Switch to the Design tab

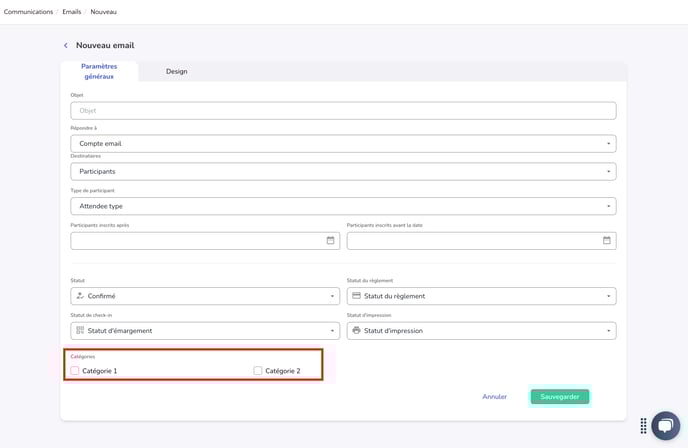(x=176, y=71)
